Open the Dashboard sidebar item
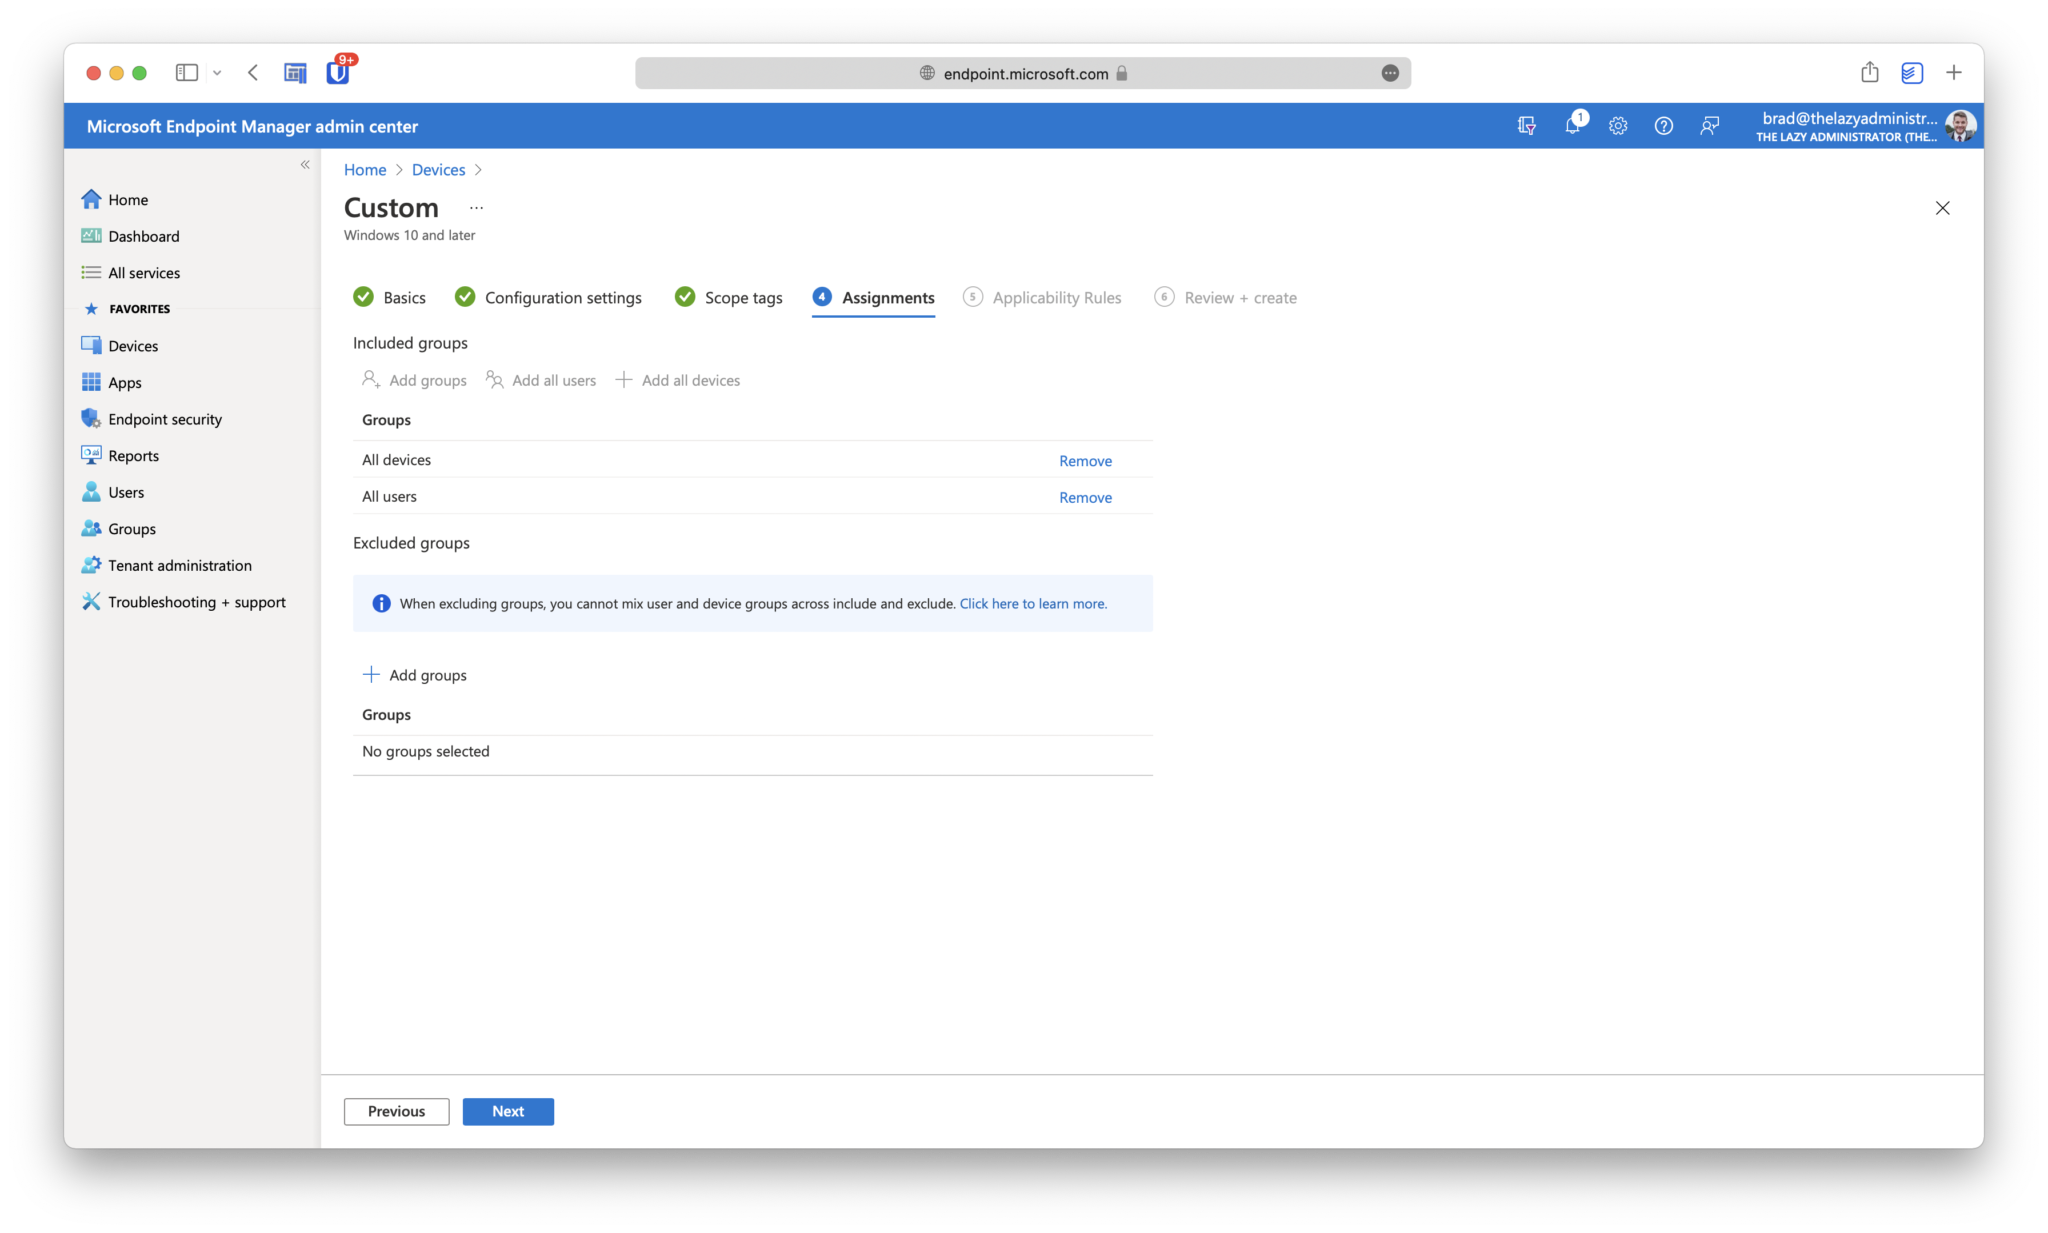 coord(130,236)
